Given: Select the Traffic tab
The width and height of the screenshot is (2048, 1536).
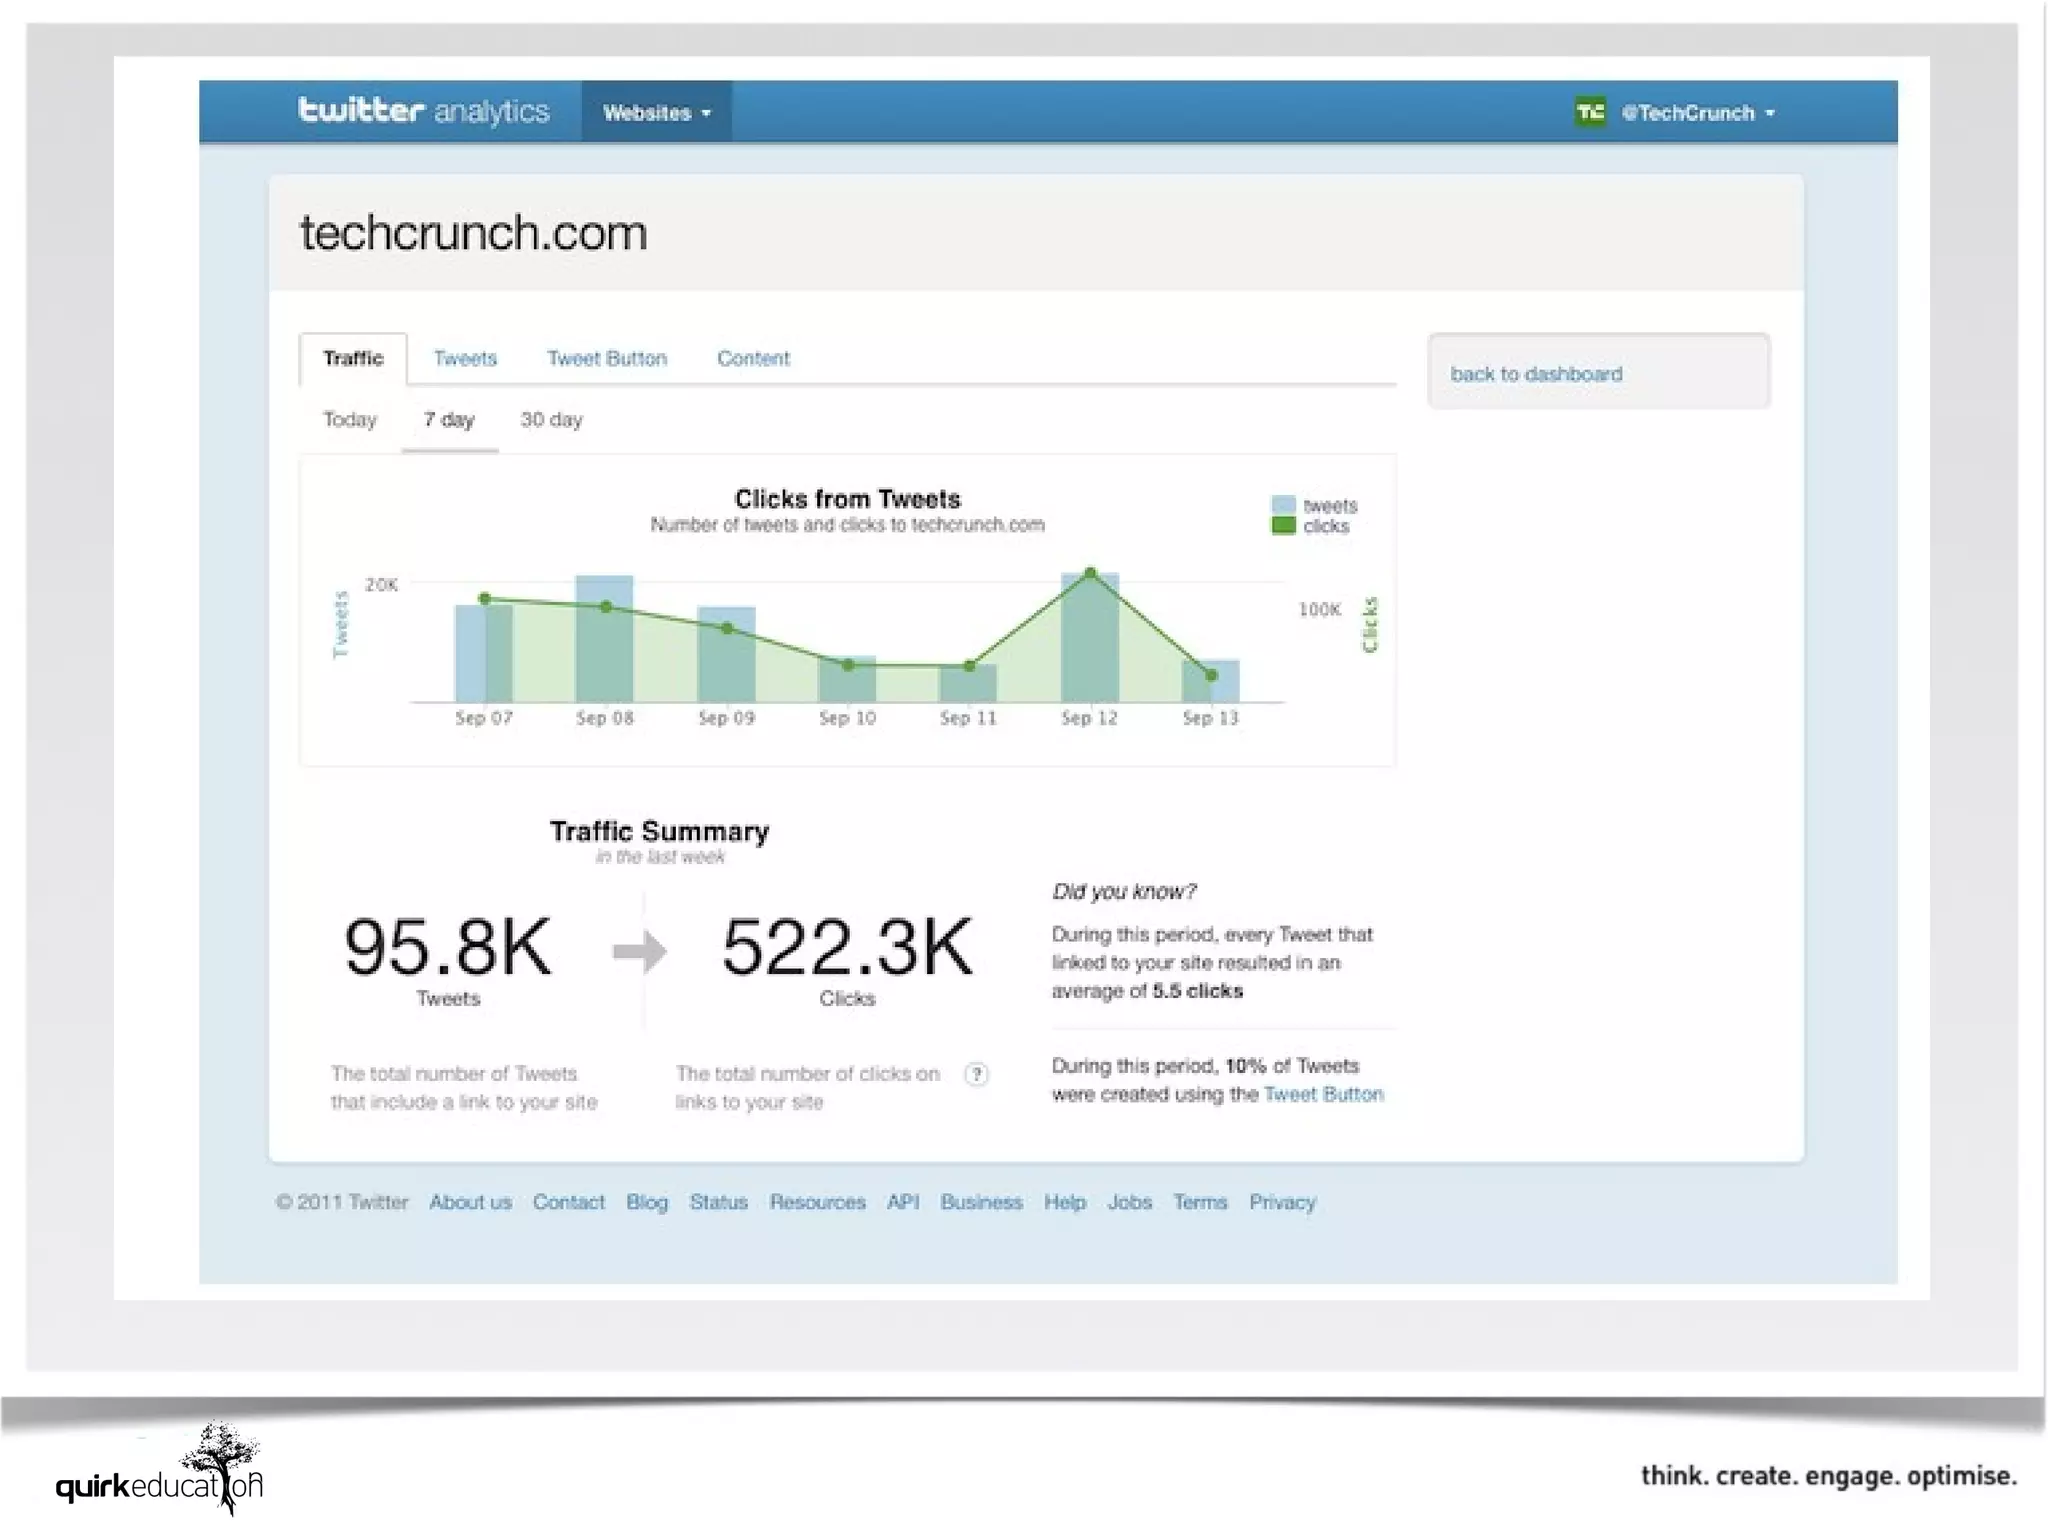Looking at the screenshot, I should point(353,358).
